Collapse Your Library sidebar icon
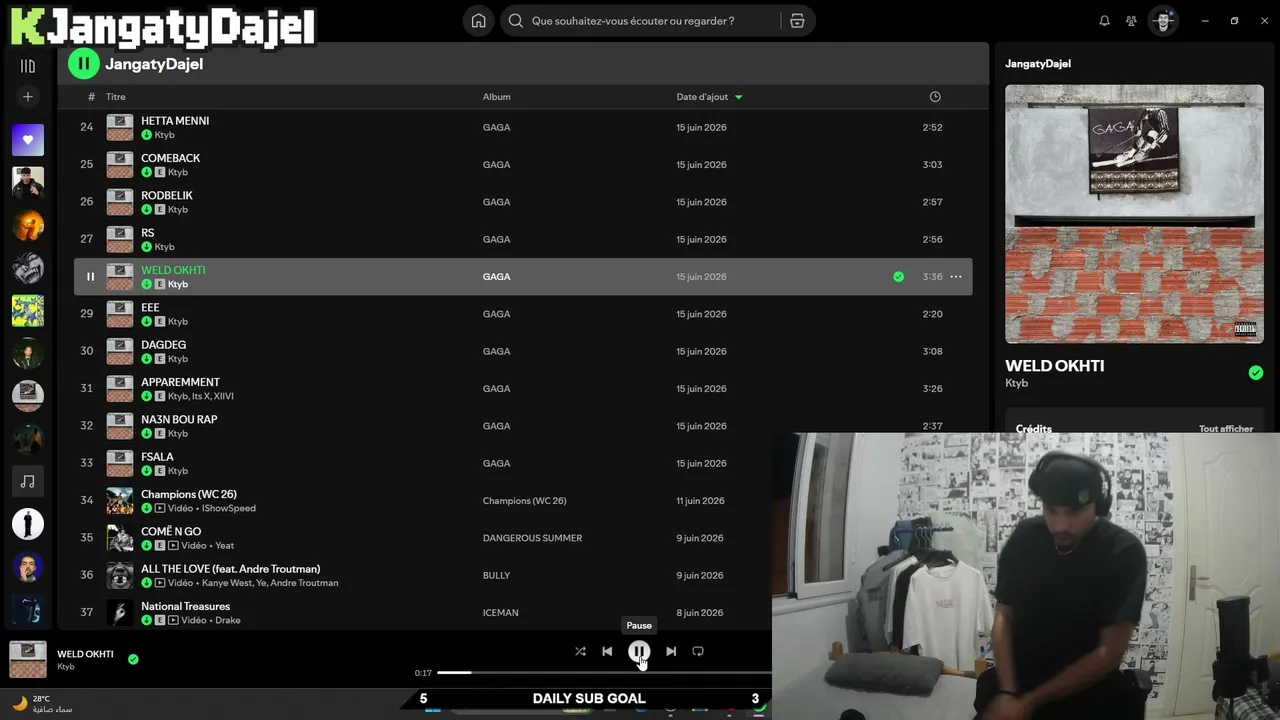 [x=28, y=66]
